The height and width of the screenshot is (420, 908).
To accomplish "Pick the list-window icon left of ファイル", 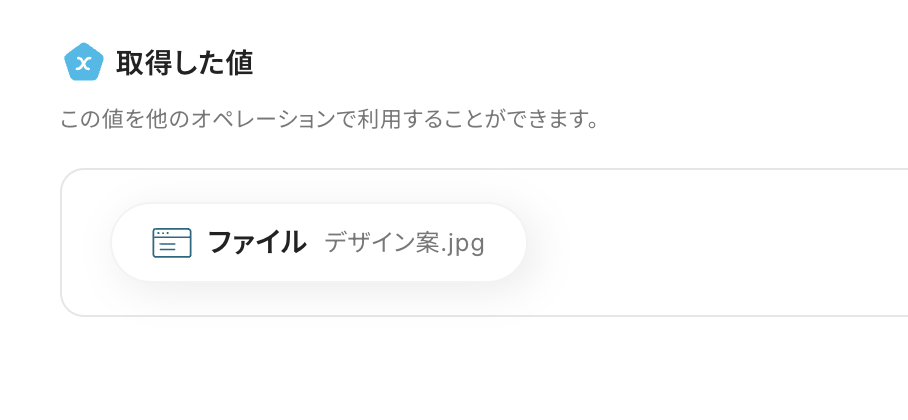I will pos(171,243).
